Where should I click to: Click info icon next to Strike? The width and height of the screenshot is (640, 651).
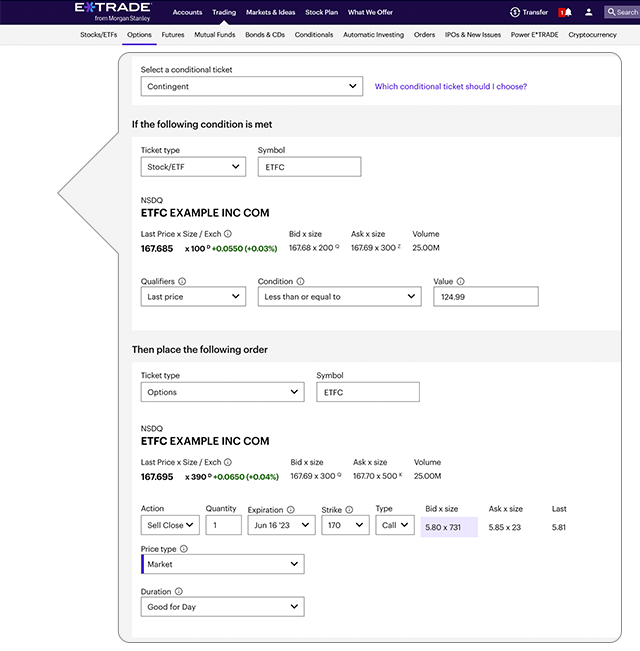[350, 509]
